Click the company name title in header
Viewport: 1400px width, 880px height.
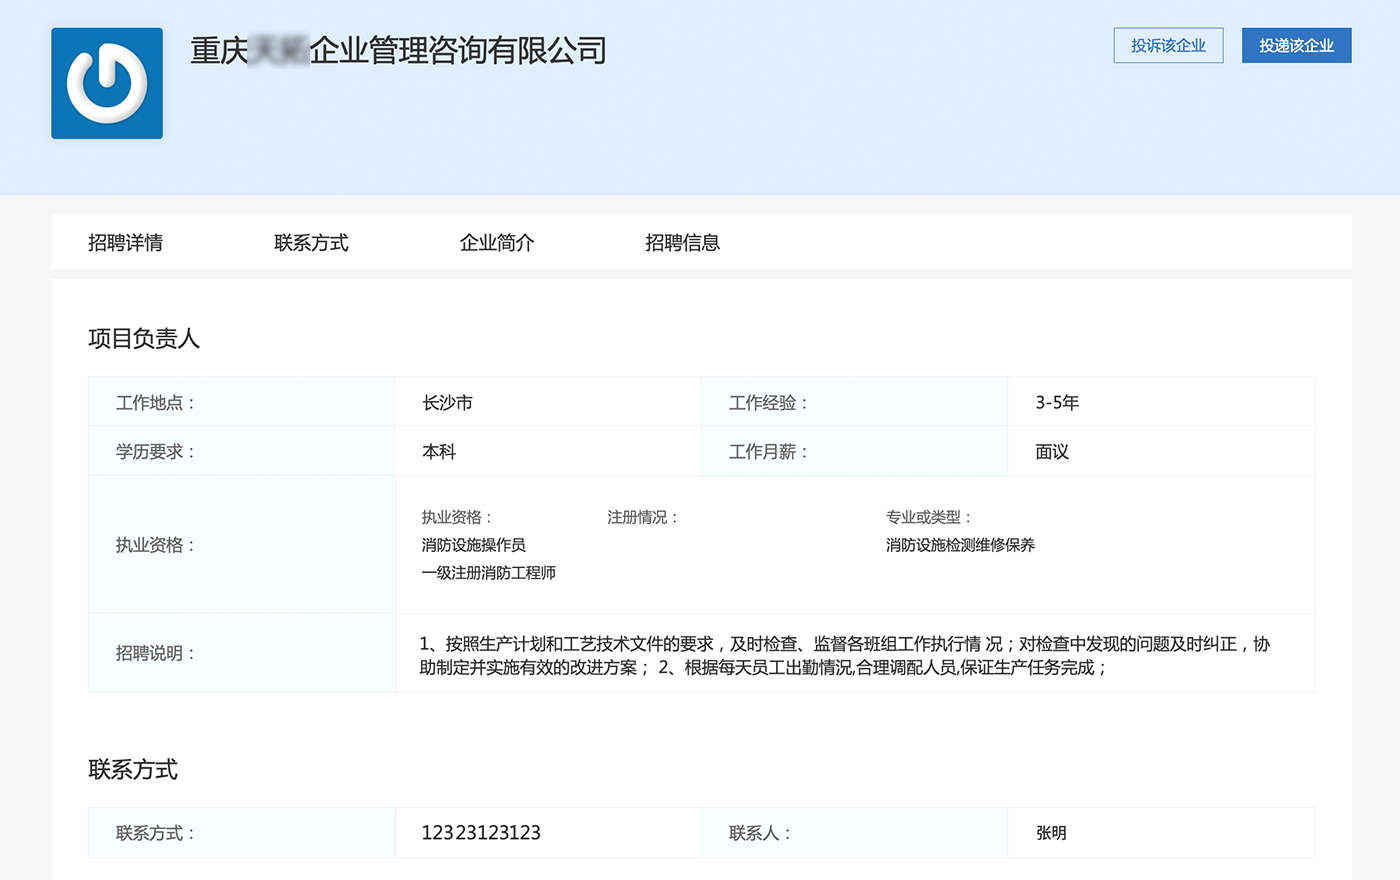[x=398, y=50]
